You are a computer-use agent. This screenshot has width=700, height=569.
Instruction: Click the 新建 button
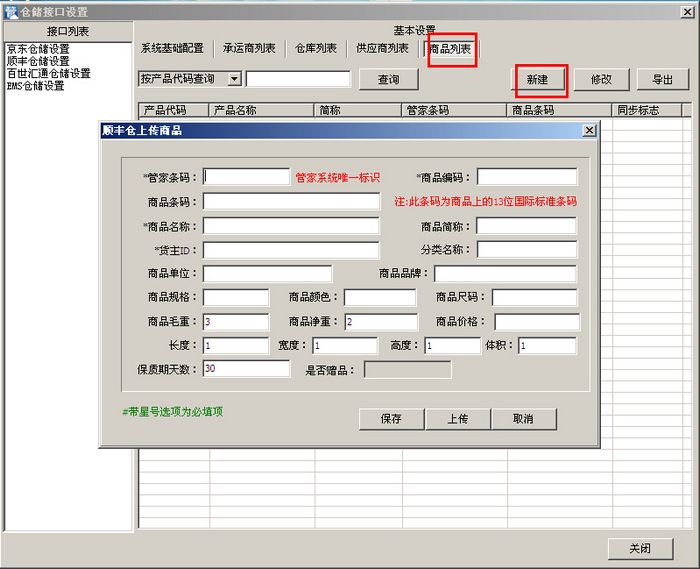point(538,80)
